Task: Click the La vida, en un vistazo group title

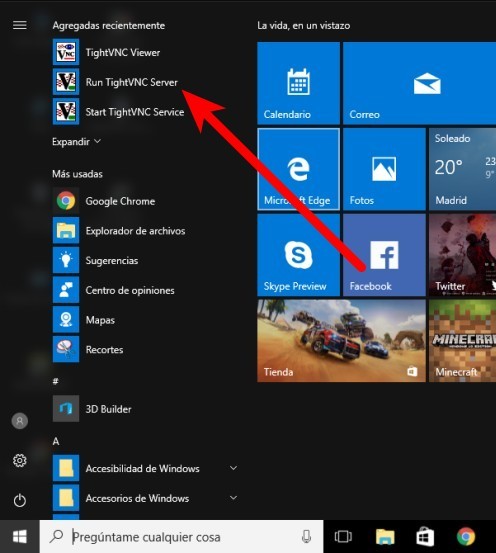Action: 304,25
